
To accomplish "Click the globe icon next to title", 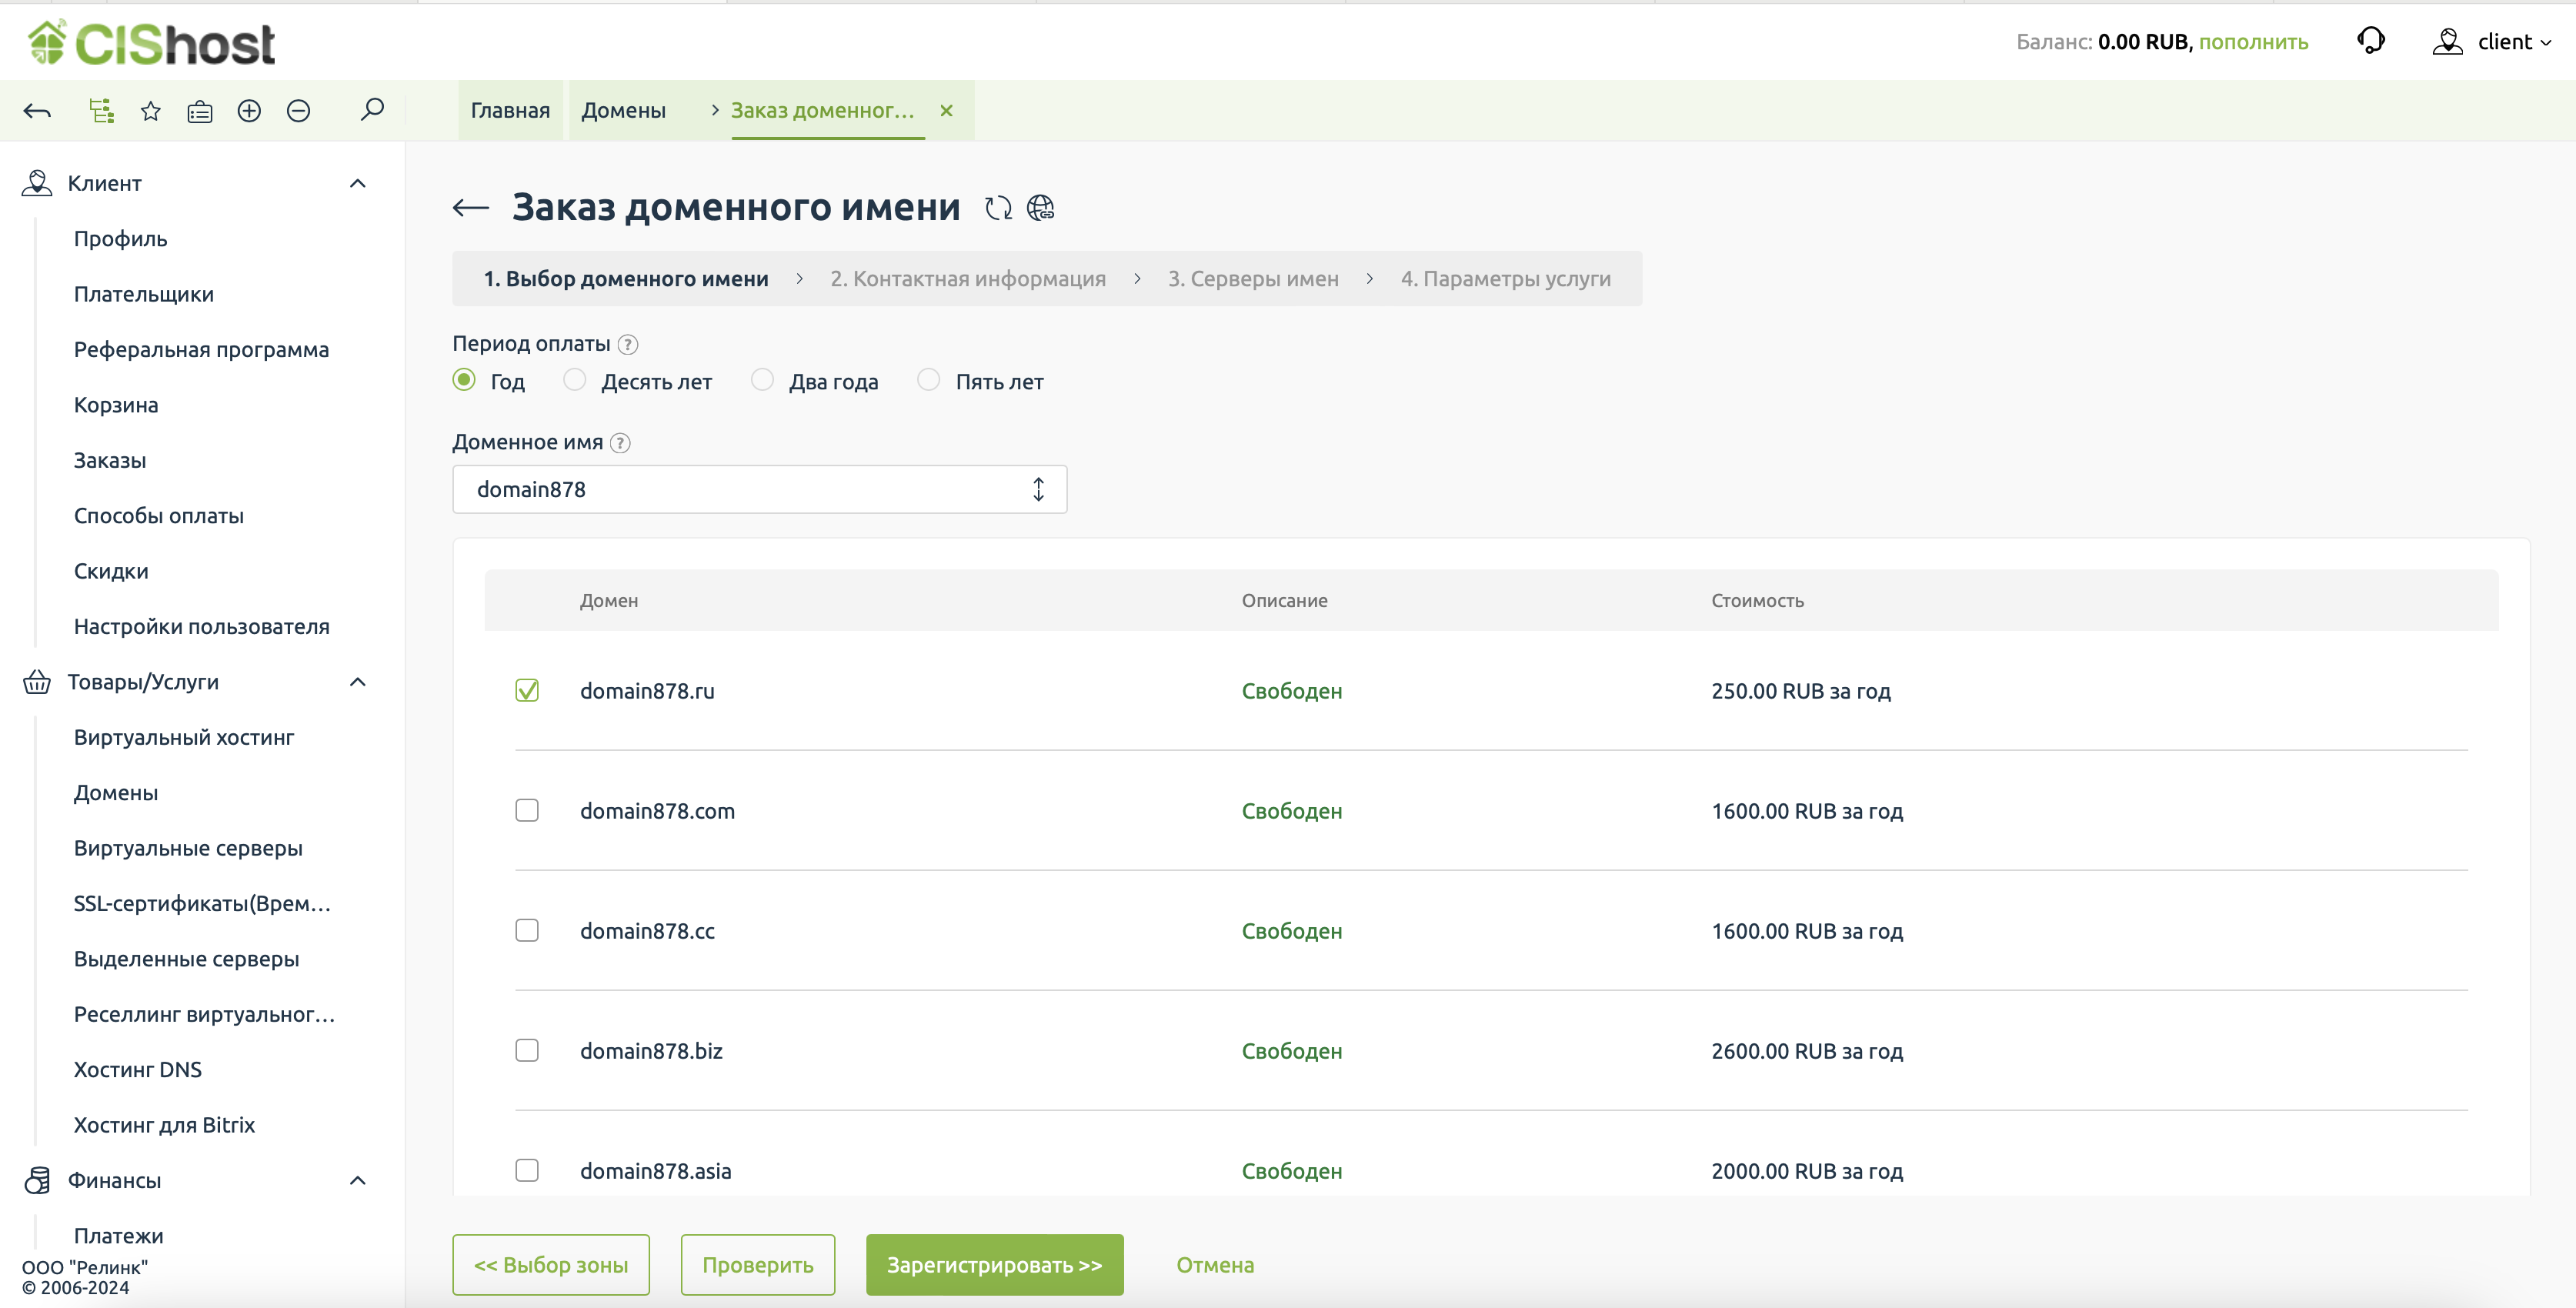I will tap(1040, 208).
